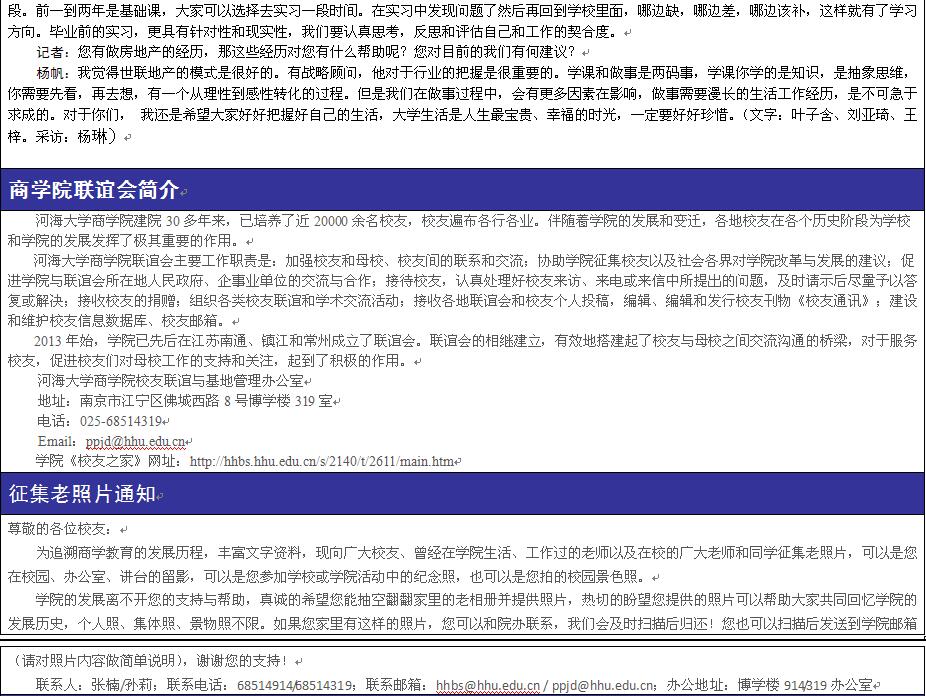Screen dimensions: 926x696
Task: Click the text 2013 年始 paragraph start
Action: point(63,341)
